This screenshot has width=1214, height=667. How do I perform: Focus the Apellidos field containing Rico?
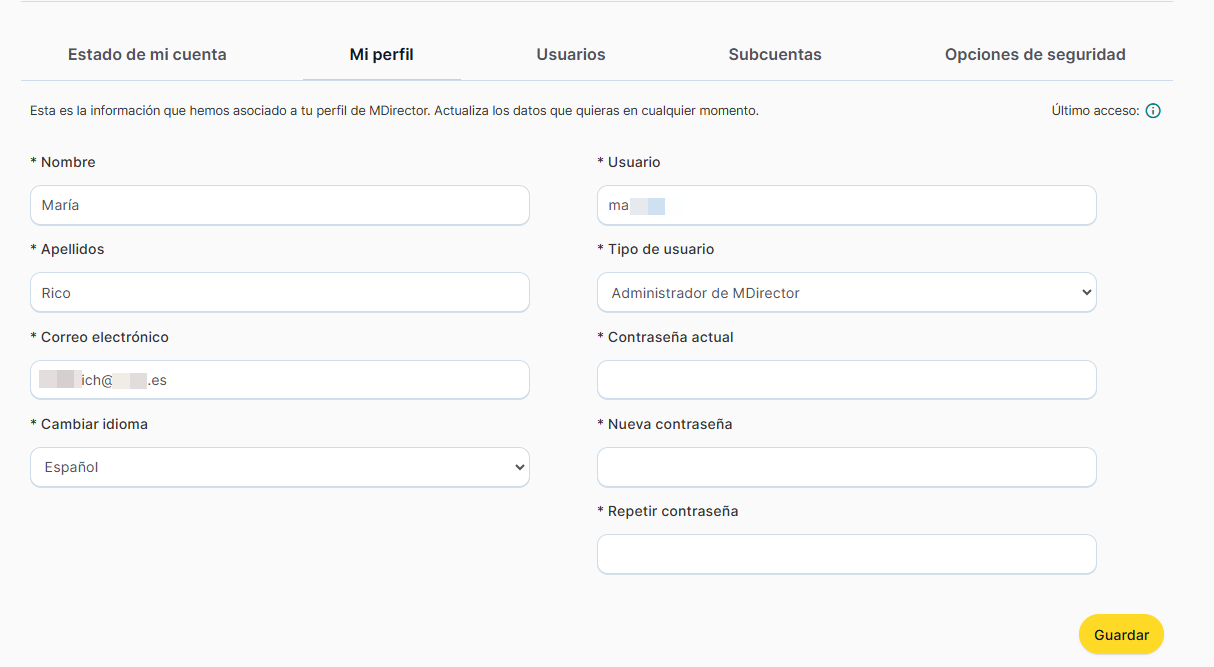tap(279, 293)
